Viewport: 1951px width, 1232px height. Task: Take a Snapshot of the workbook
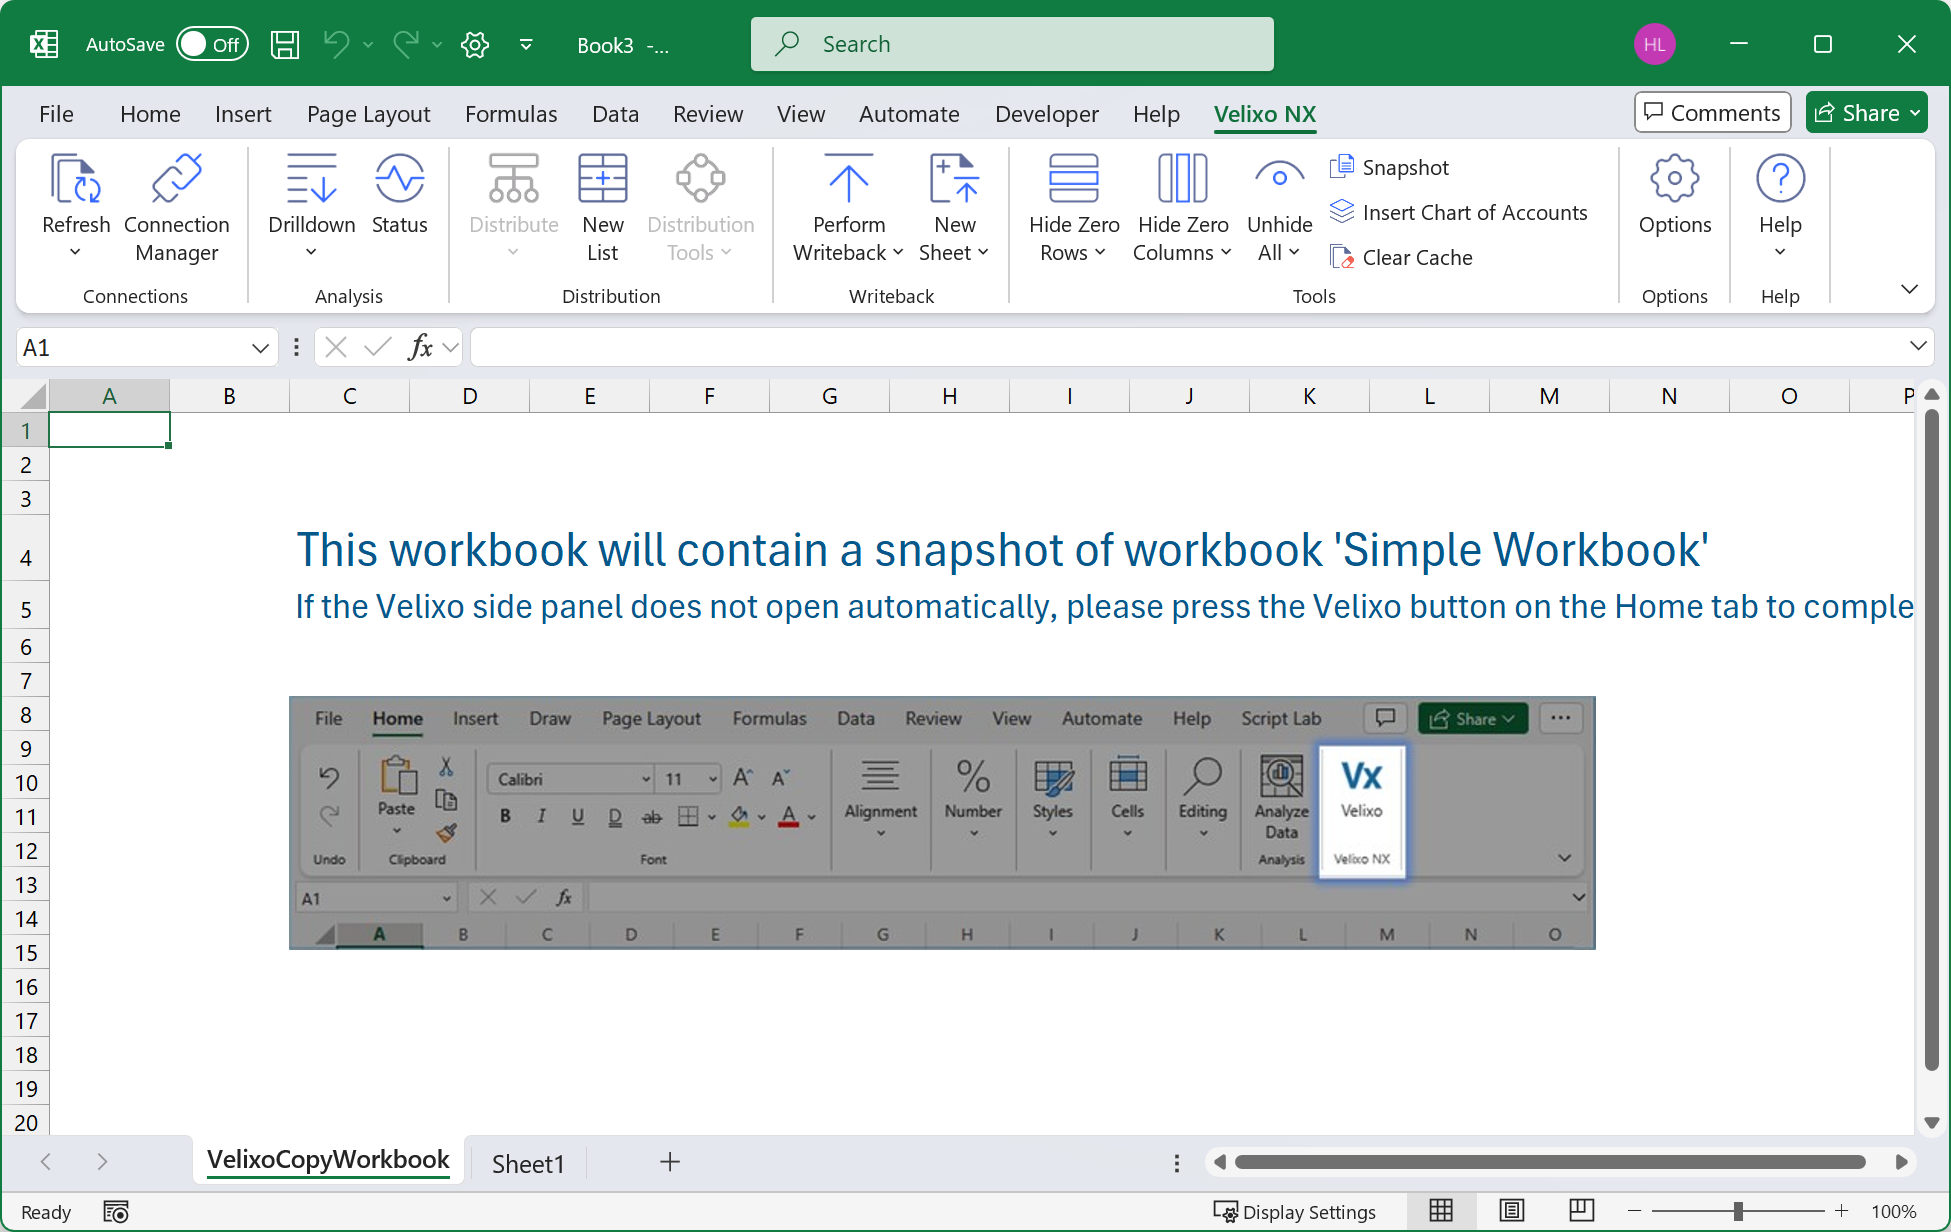click(x=1390, y=167)
